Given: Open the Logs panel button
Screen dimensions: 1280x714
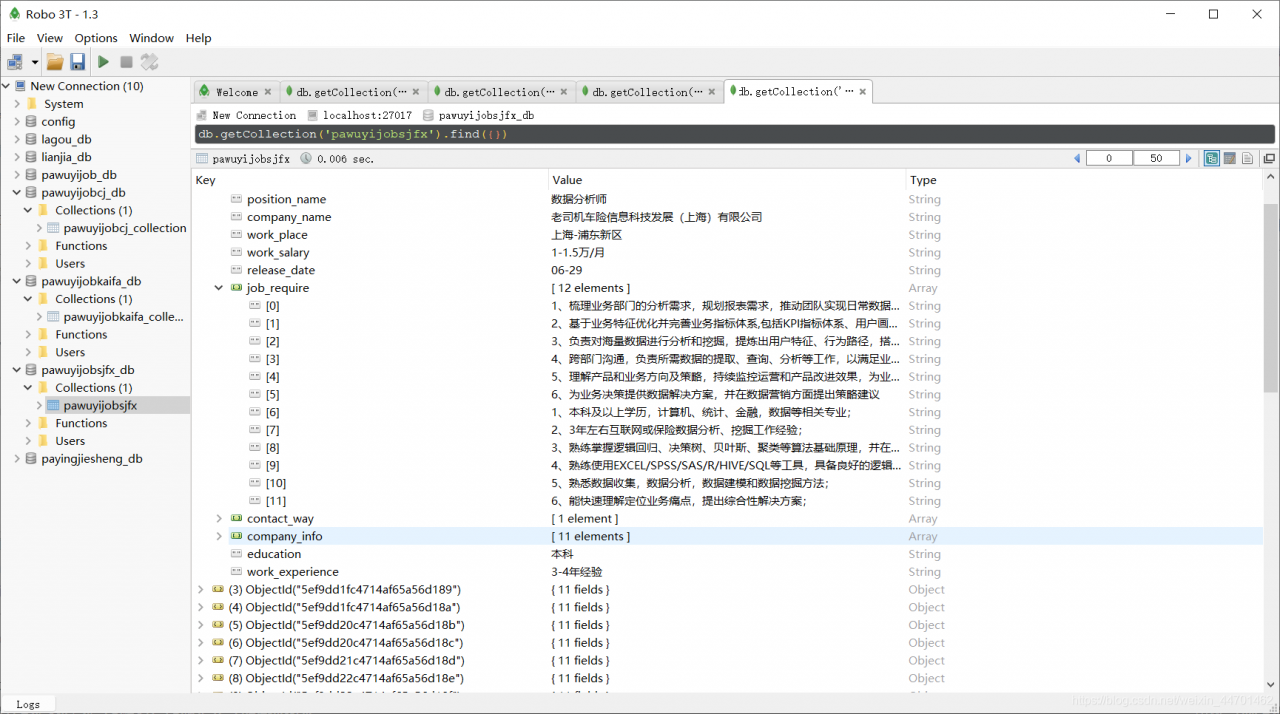Looking at the screenshot, I should coord(28,704).
